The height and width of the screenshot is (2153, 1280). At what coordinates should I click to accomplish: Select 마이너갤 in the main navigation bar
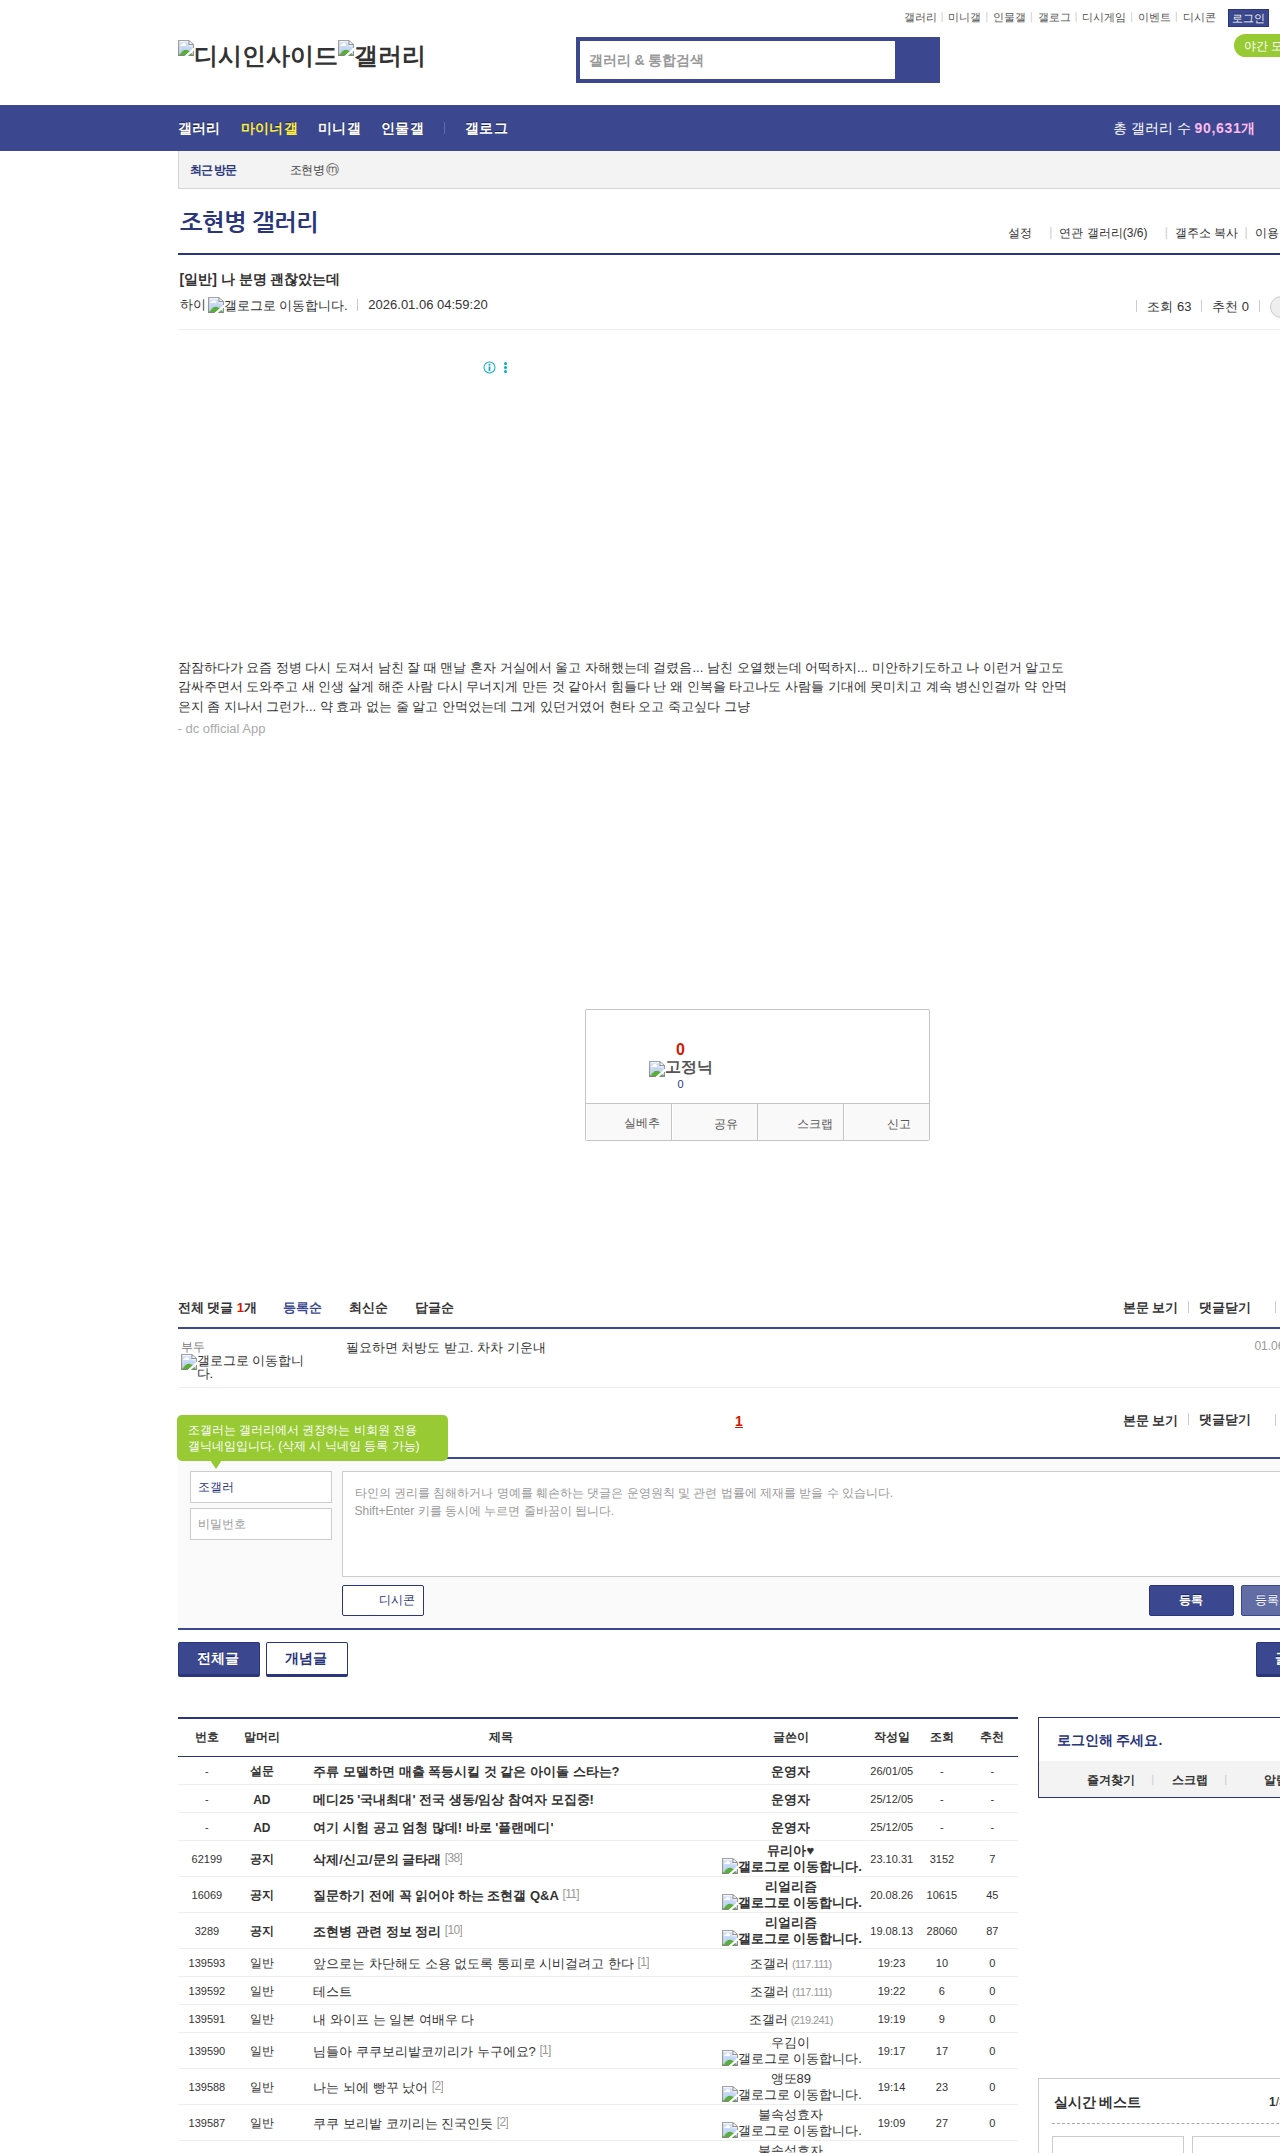tap(269, 129)
